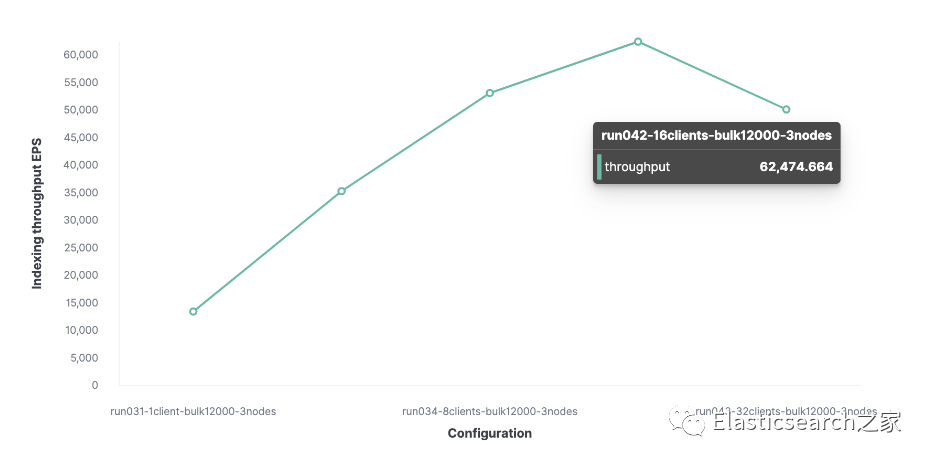The height and width of the screenshot is (463, 932).
Task: Click the run034 8-clients data point marker
Action: click(x=490, y=93)
